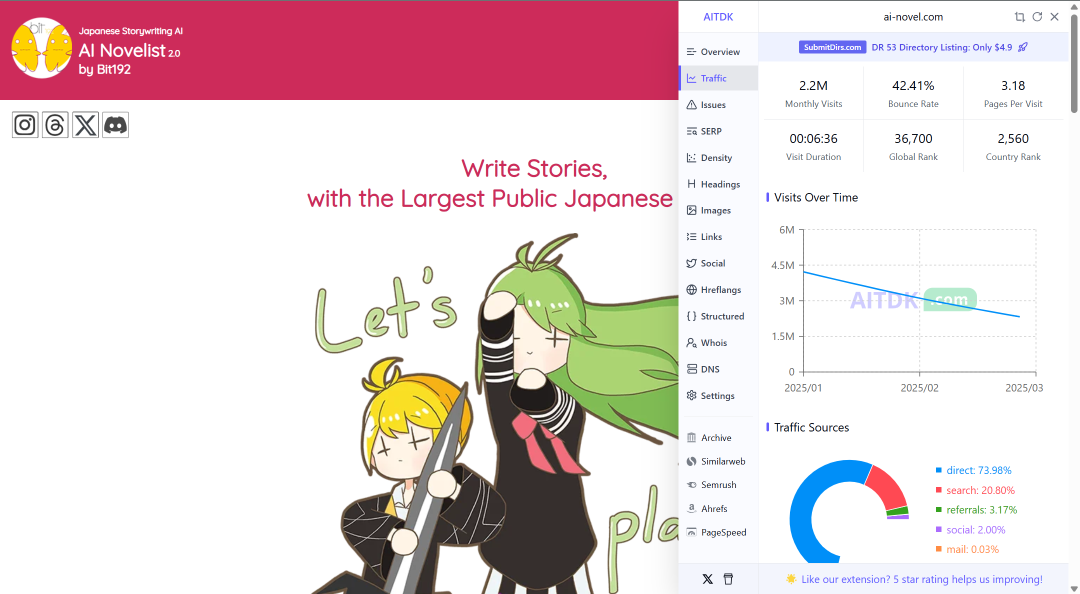Click the screenshot crop icon in AITDK header
The image size is (1080, 594).
click(1019, 17)
